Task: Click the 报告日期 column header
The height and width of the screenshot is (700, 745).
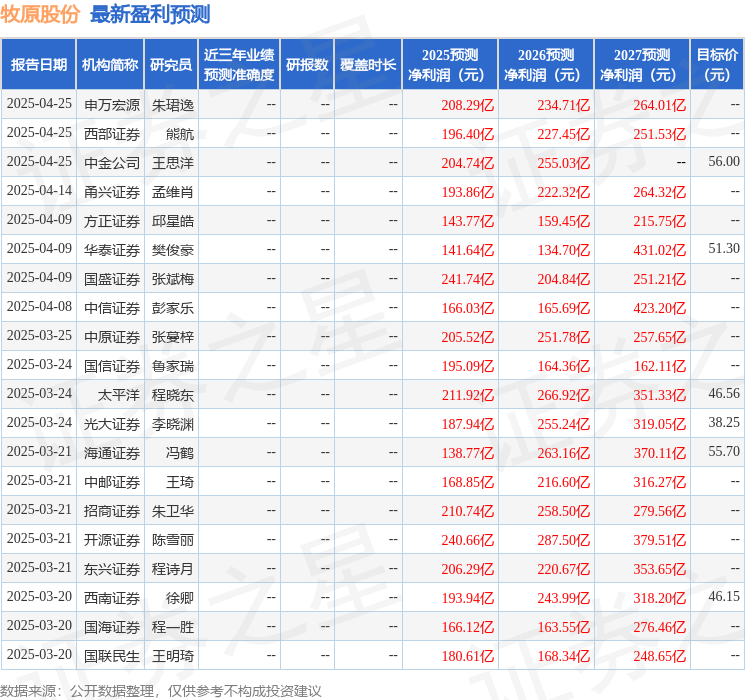Action: coord(38,65)
